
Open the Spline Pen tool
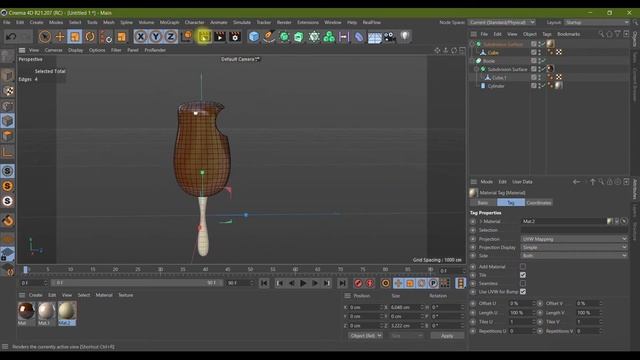coord(269,37)
